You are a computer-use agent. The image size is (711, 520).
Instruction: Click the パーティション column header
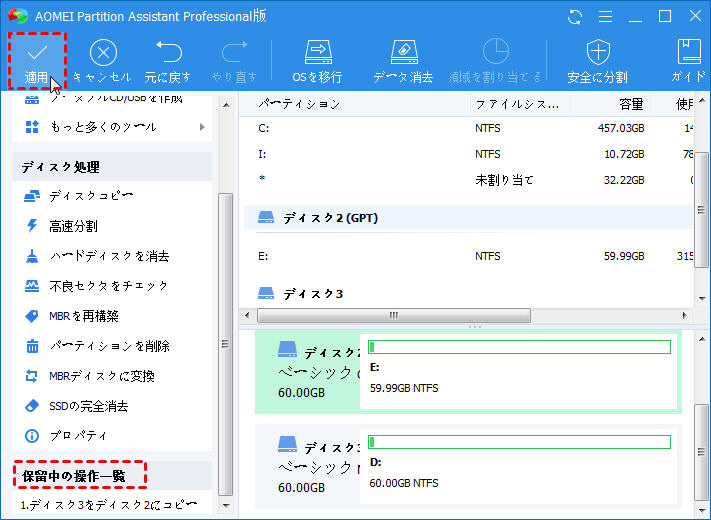(x=299, y=104)
